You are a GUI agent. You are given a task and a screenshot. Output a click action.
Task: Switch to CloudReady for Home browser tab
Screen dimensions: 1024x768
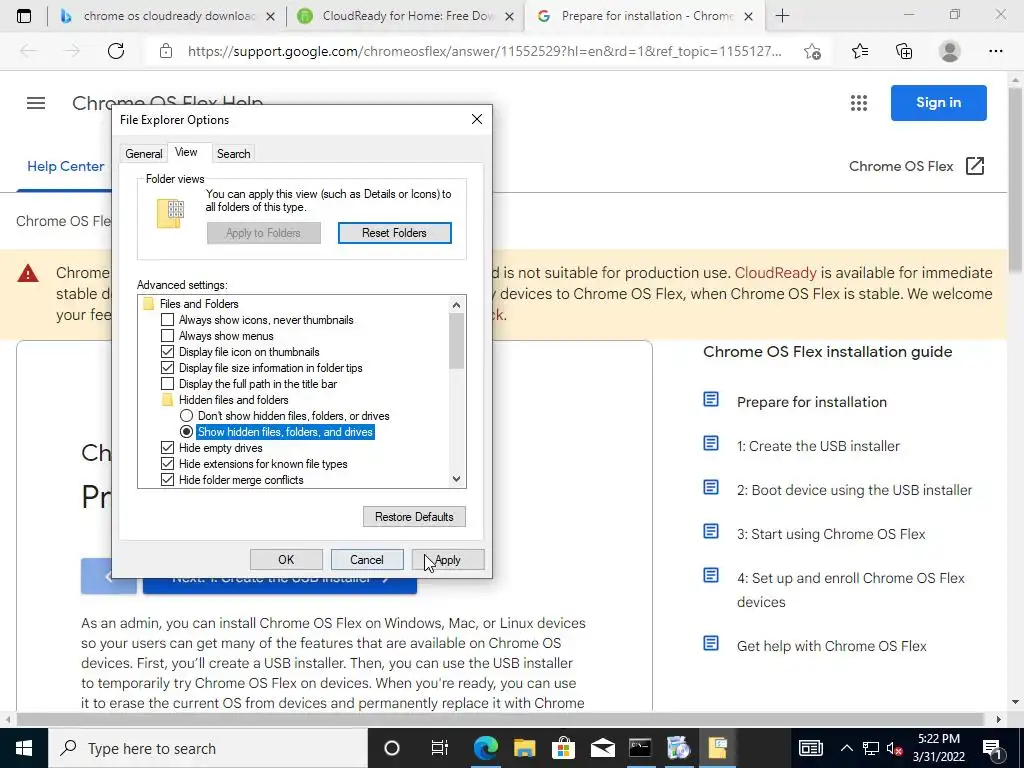(x=408, y=16)
